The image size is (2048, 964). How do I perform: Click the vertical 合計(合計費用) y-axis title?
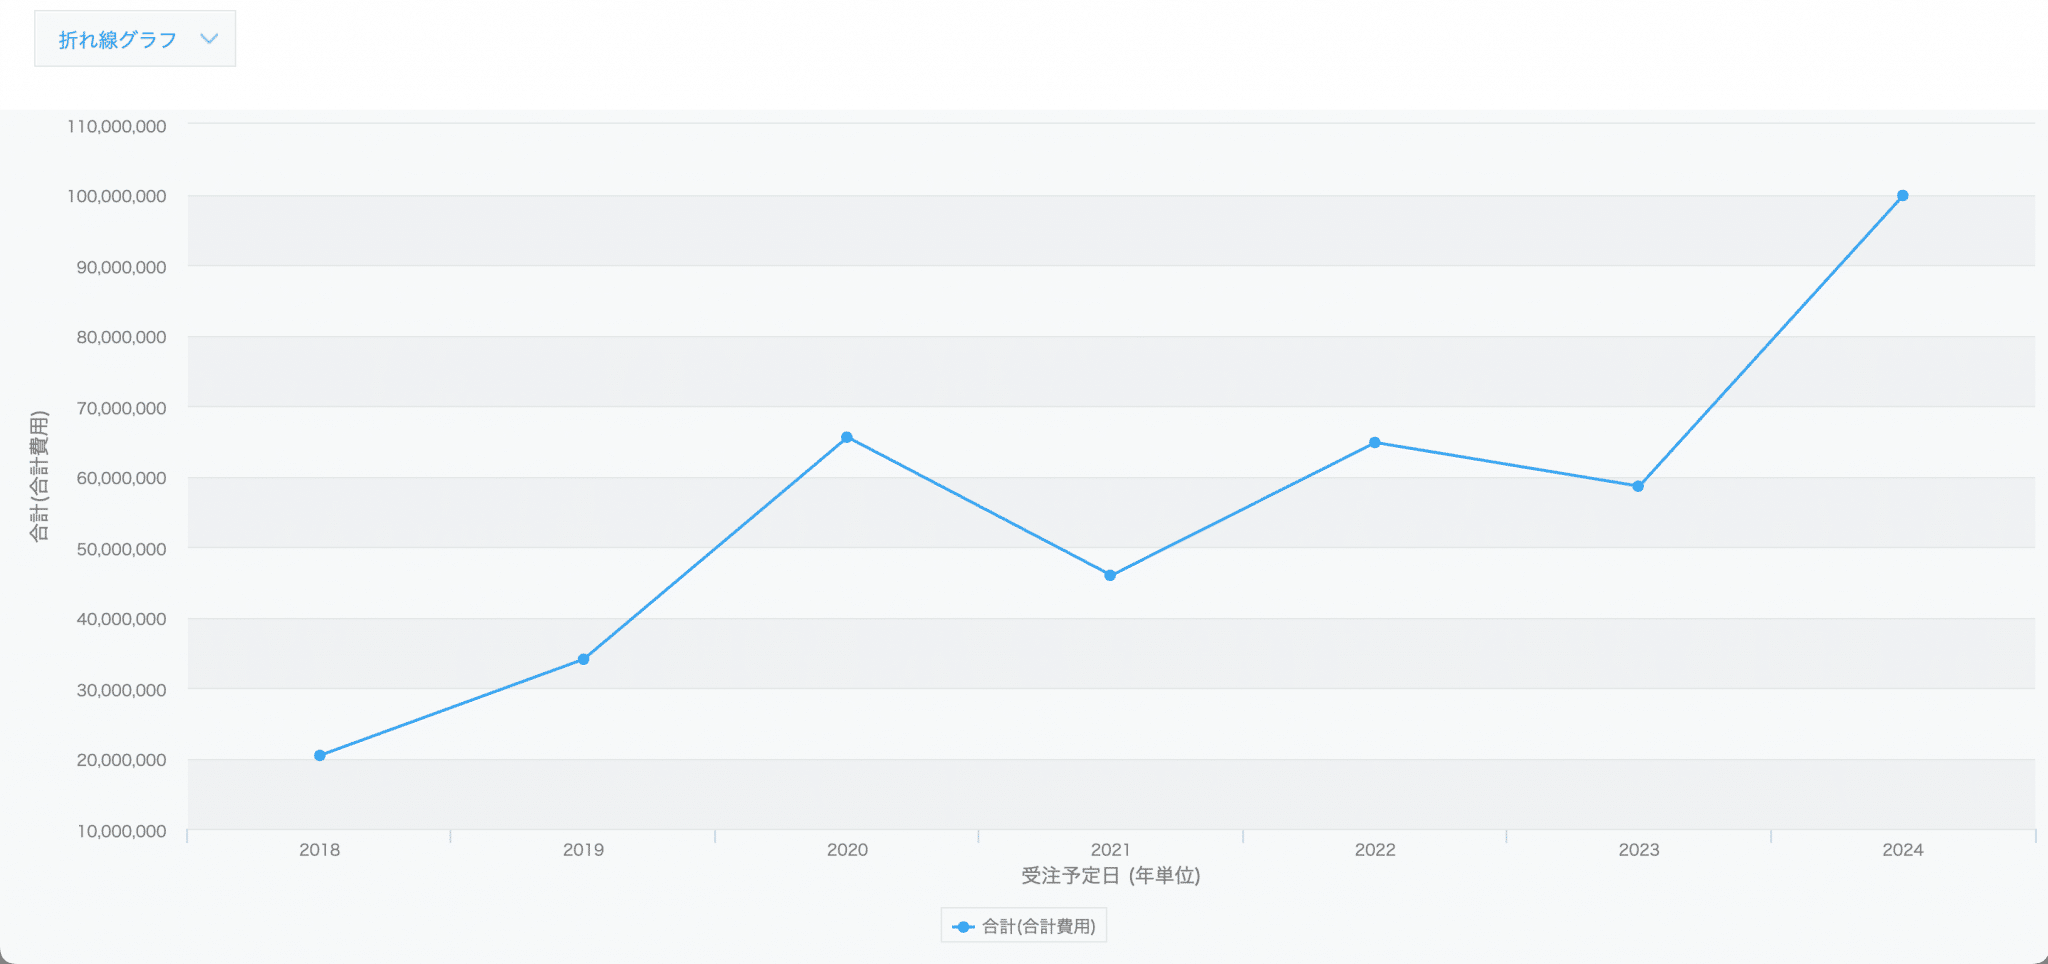point(39,476)
